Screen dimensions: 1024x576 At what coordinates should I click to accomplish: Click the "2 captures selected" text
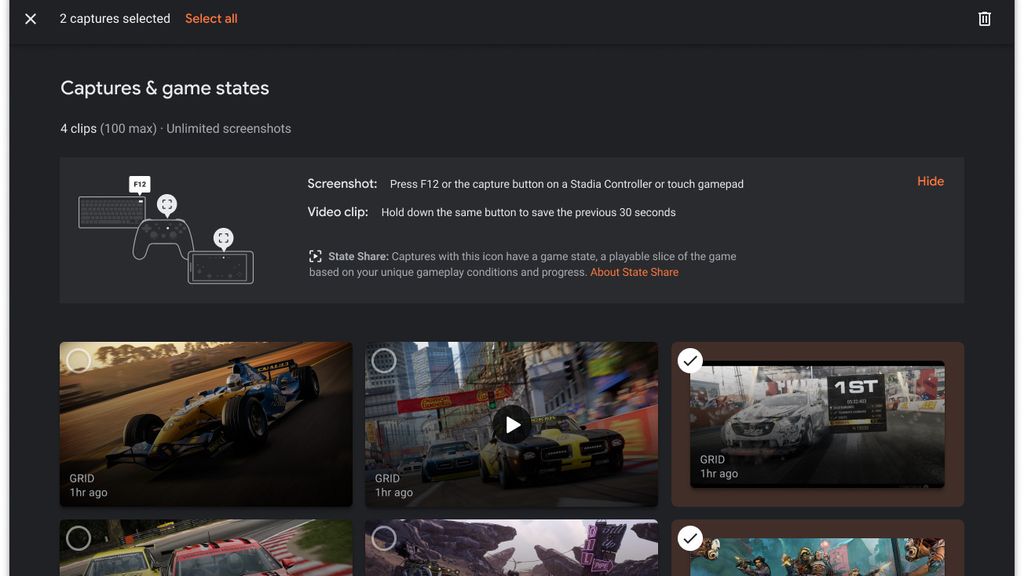tap(115, 19)
